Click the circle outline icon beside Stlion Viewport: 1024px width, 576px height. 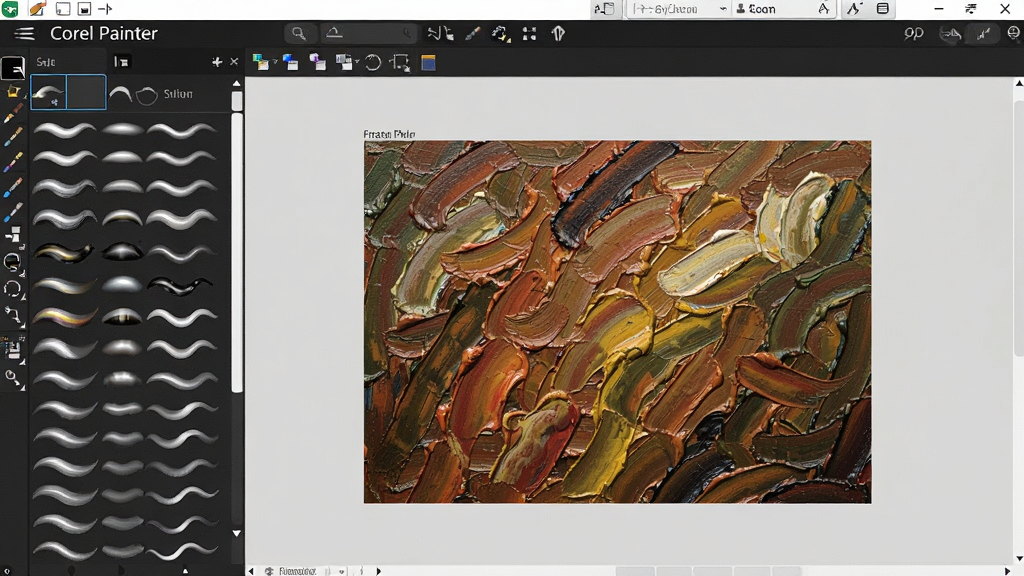click(147, 95)
